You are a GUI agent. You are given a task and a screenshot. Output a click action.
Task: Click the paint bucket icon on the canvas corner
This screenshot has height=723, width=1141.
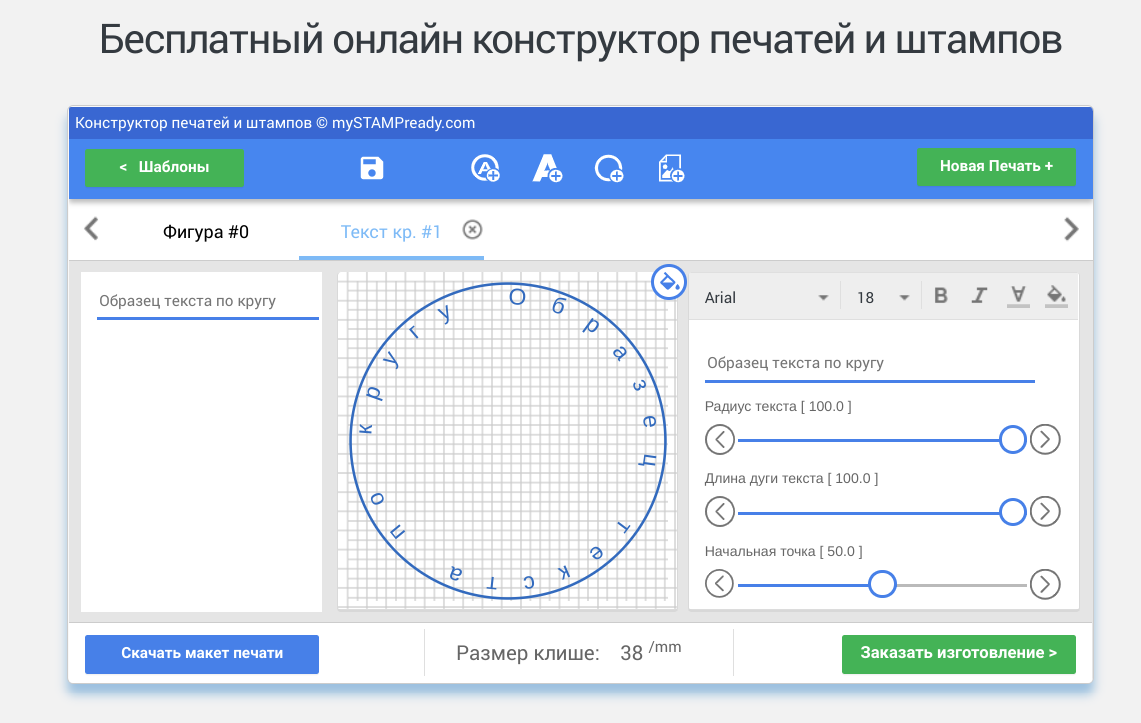tap(668, 282)
